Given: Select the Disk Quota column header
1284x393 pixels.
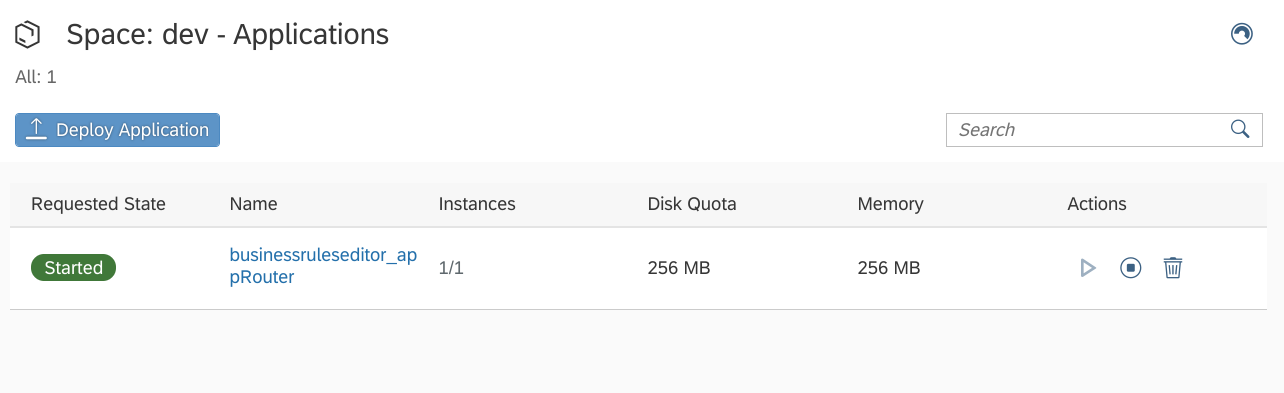Looking at the screenshot, I should [x=692, y=204].
